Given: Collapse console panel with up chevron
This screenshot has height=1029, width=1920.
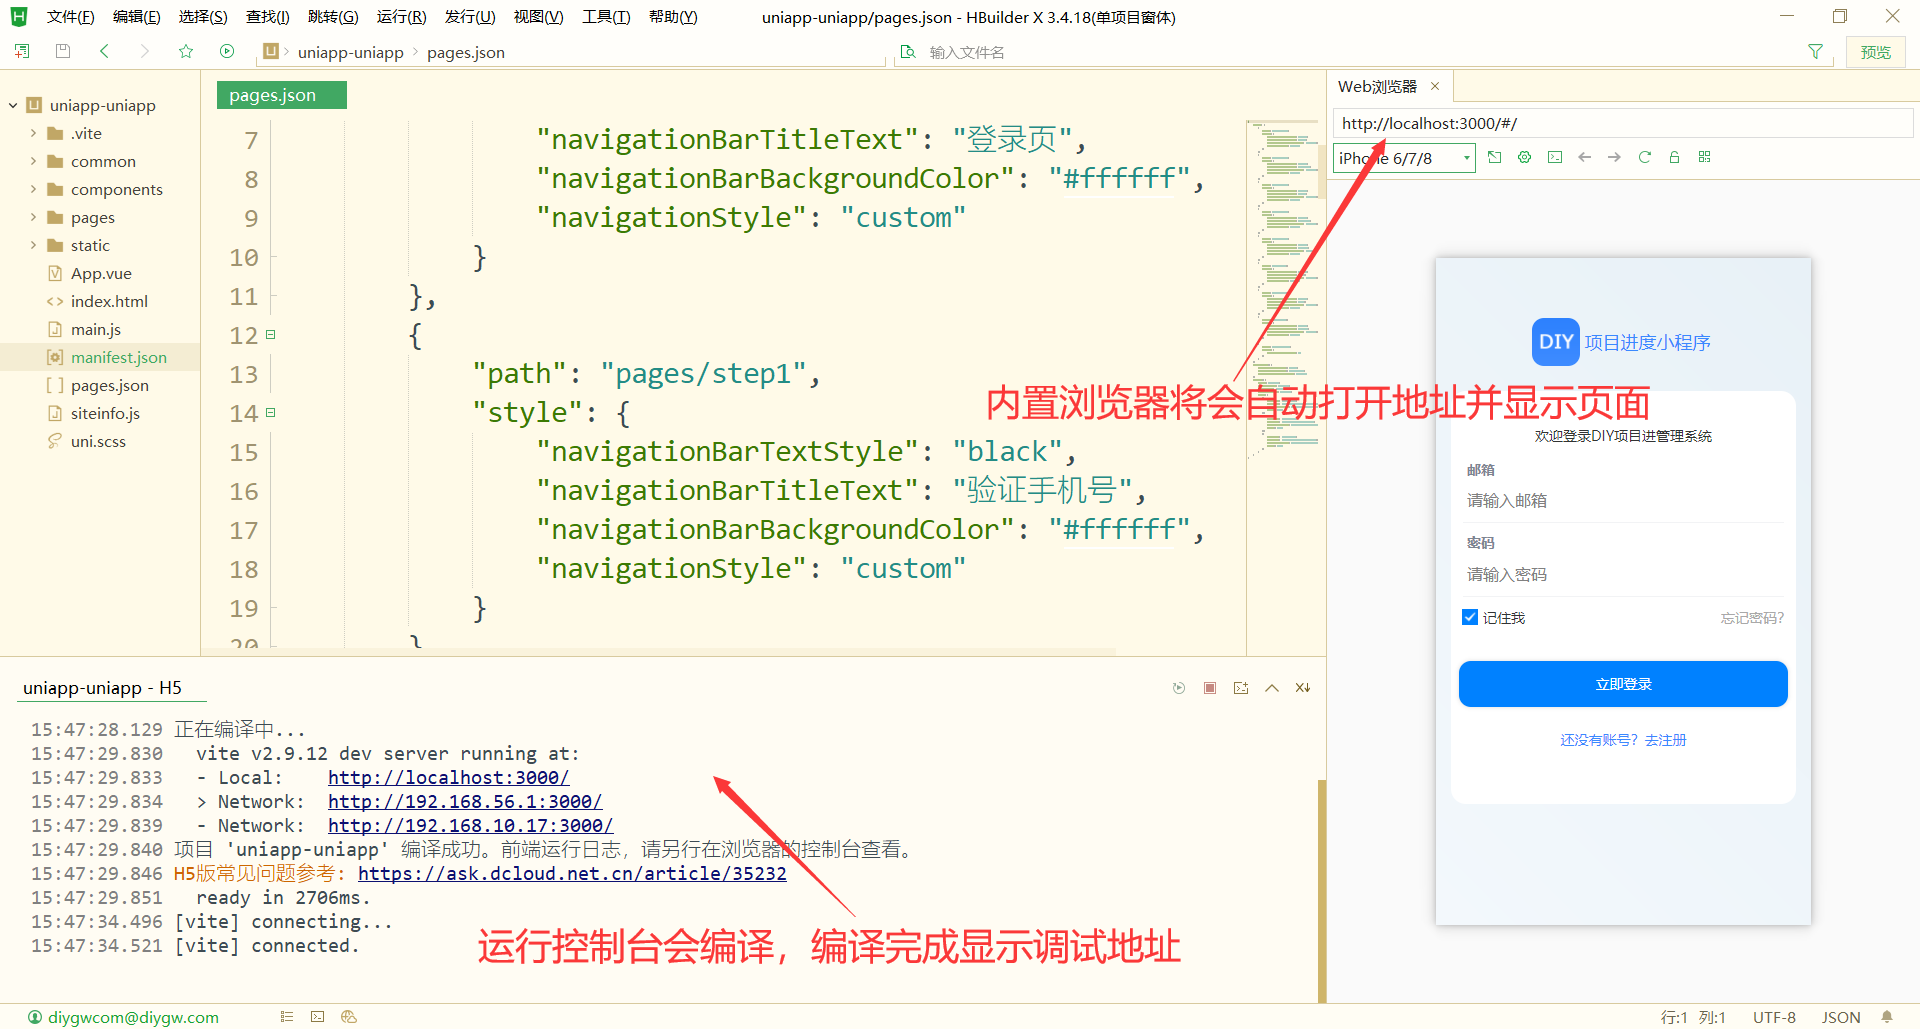Looking at the screenshot, I should coord(1272,688).
